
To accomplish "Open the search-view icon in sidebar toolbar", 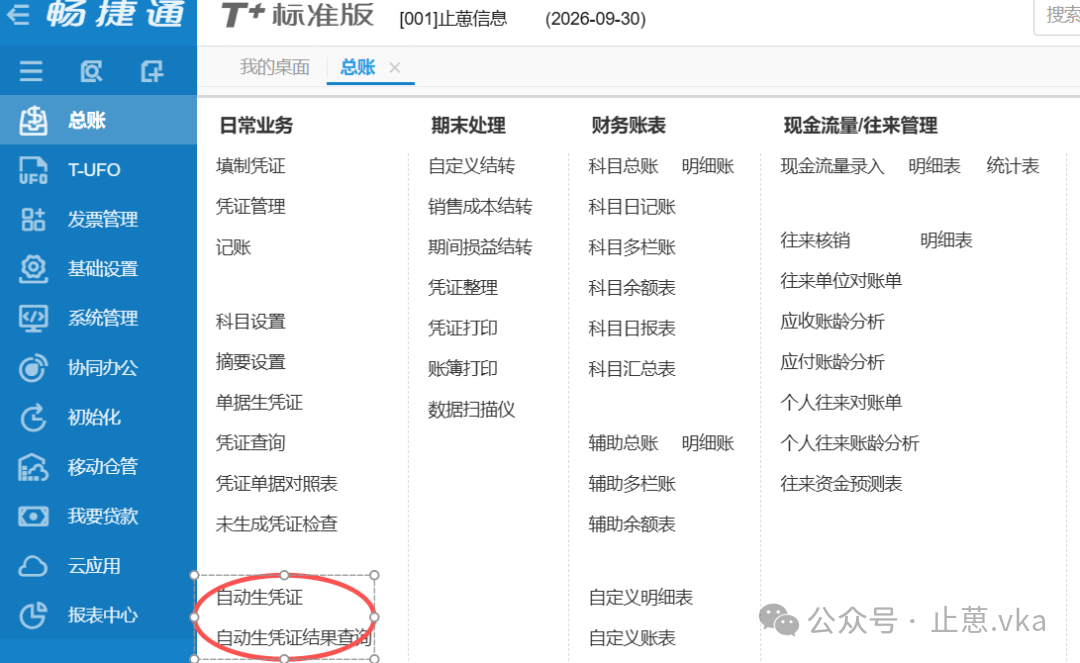I will 91,70.
